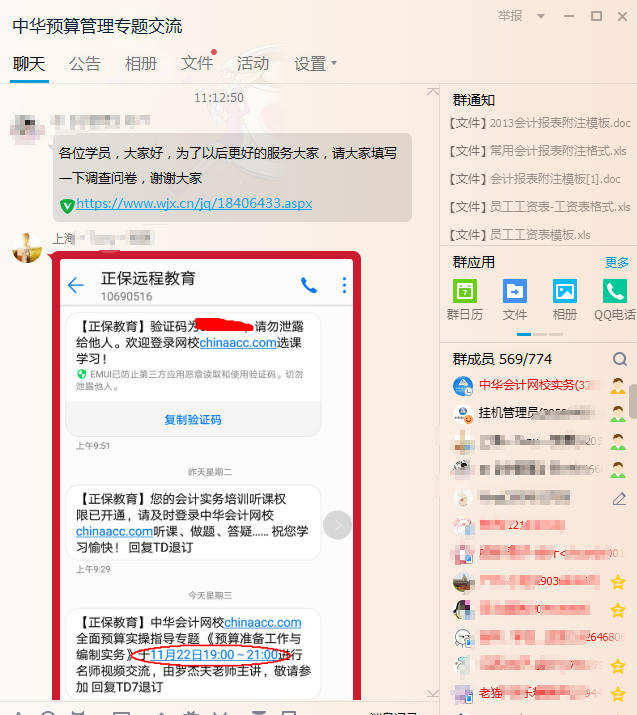Open 员工工资表-工资表格式.xls file notice
The image size is (637, 715).
[x=539, y=207]
